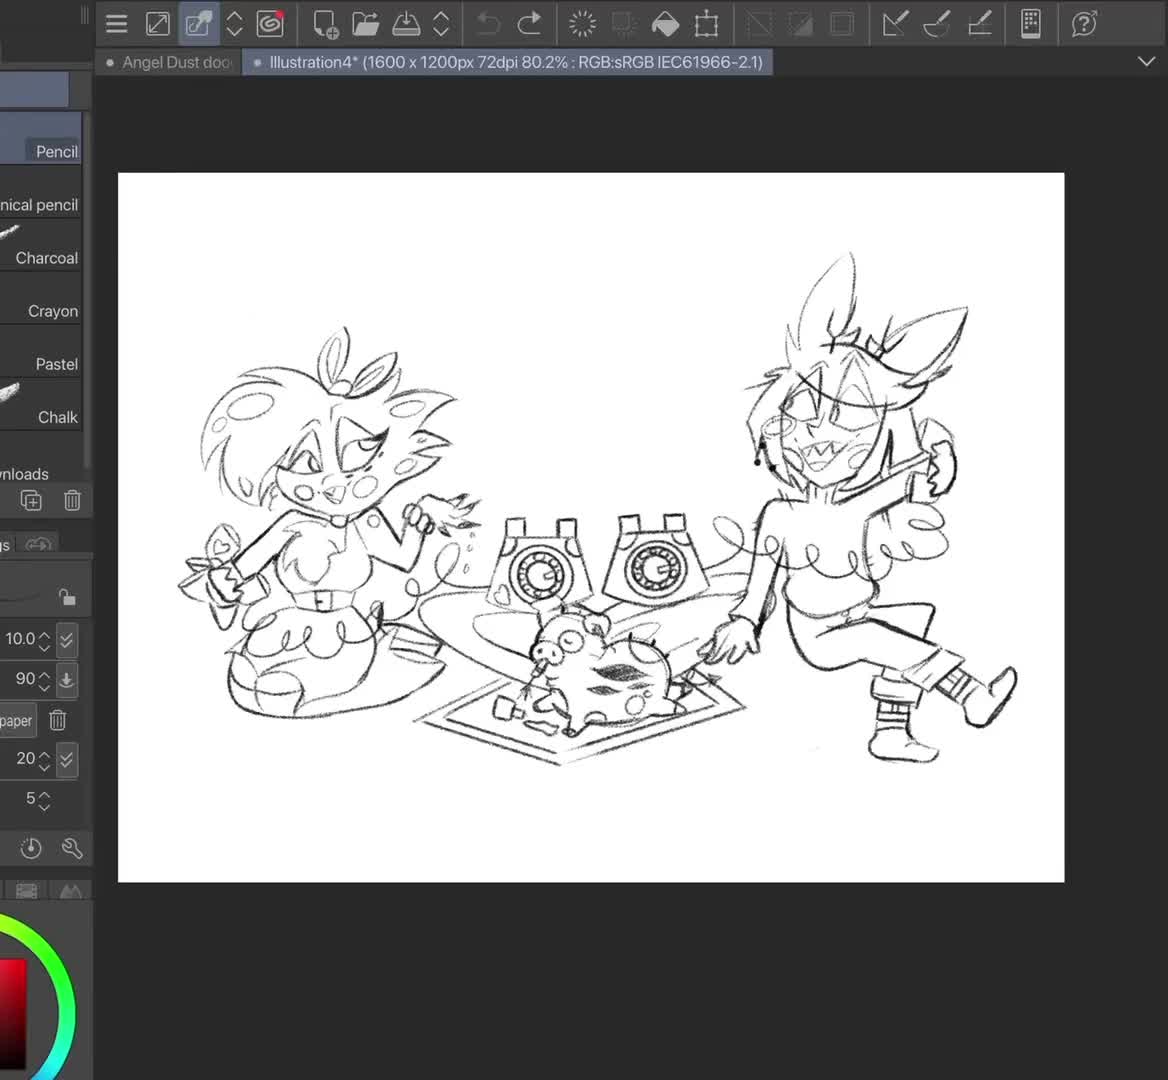Select the Pencil sub tool group
The height and width of the screenshot is (1080, 1168).
tap(41, 139)
